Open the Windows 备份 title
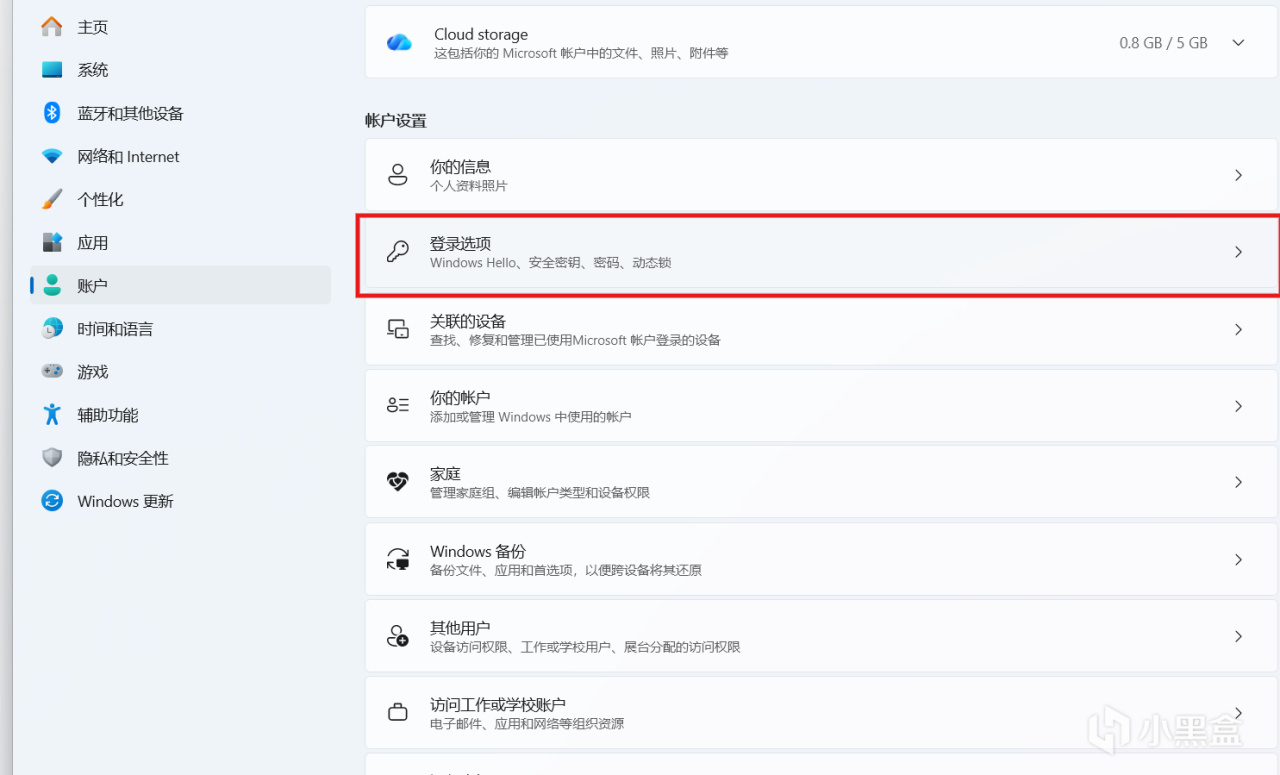The width and height of the screenshot is (1280, 775). (x=478, y=551)
